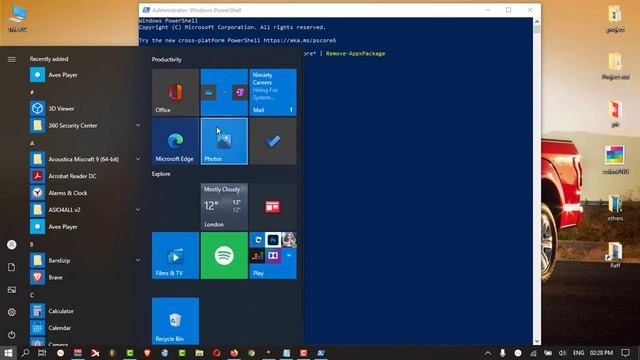Open the OneDrive and OneNote group tile
This screenshot has width=640, height=360.
coord(224,92)
